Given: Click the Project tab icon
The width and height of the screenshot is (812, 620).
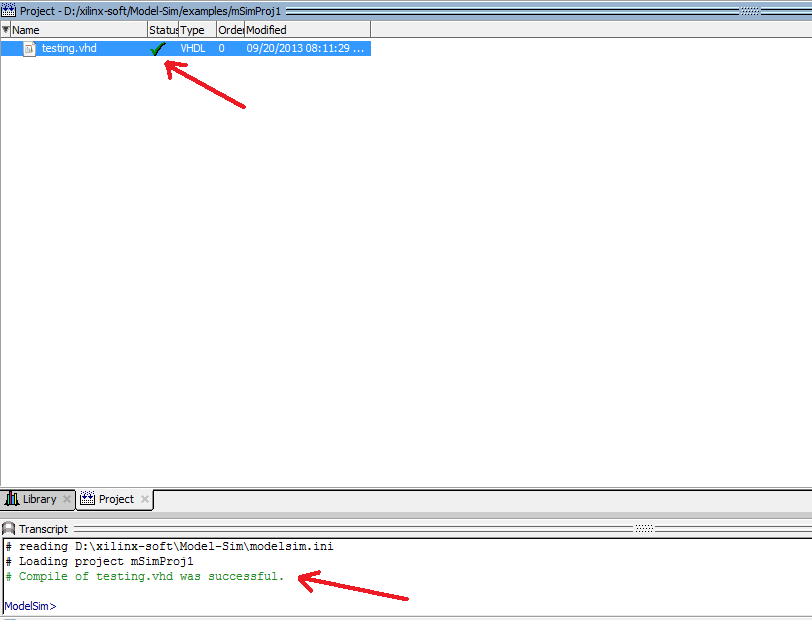Looking at the screenshot, I should (x=86, y=499).
